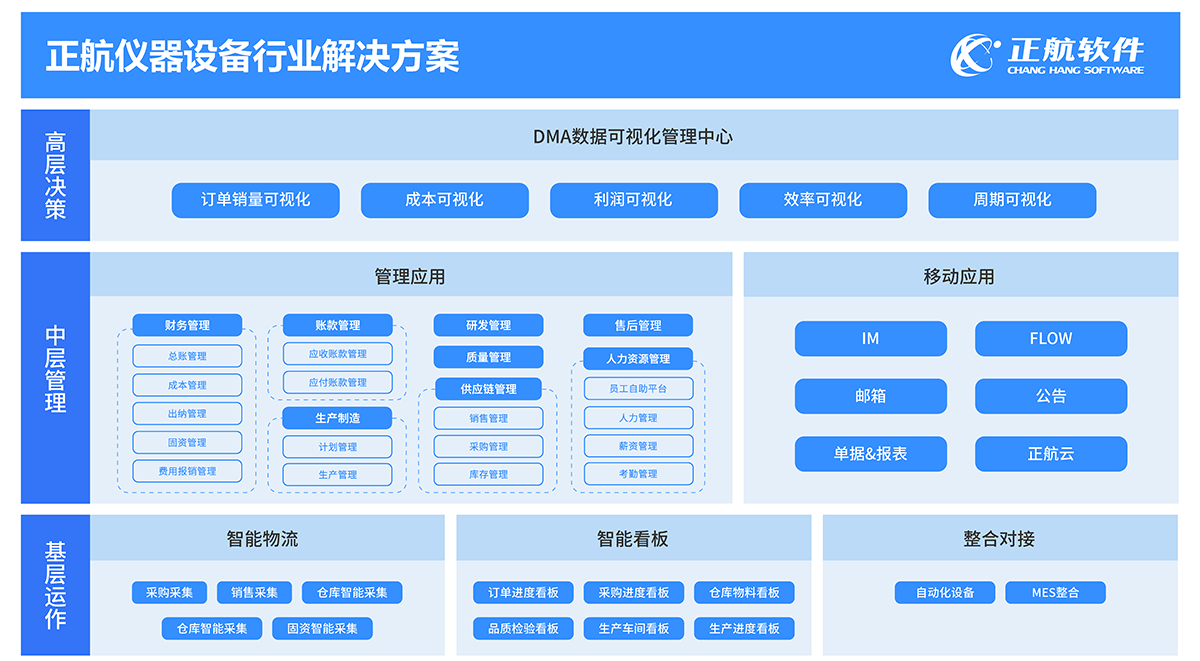Image resolution: width=1200 pixels, height=661 pixels.
Task: Click the DMA数据可视化管理中心 header
Action: tap(632, 137)
